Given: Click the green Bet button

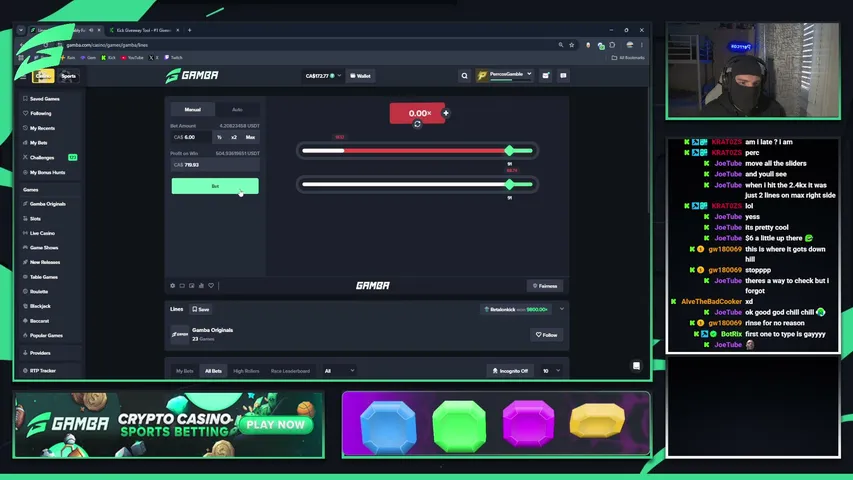Looking at the screenshot, I should [215, 186].
